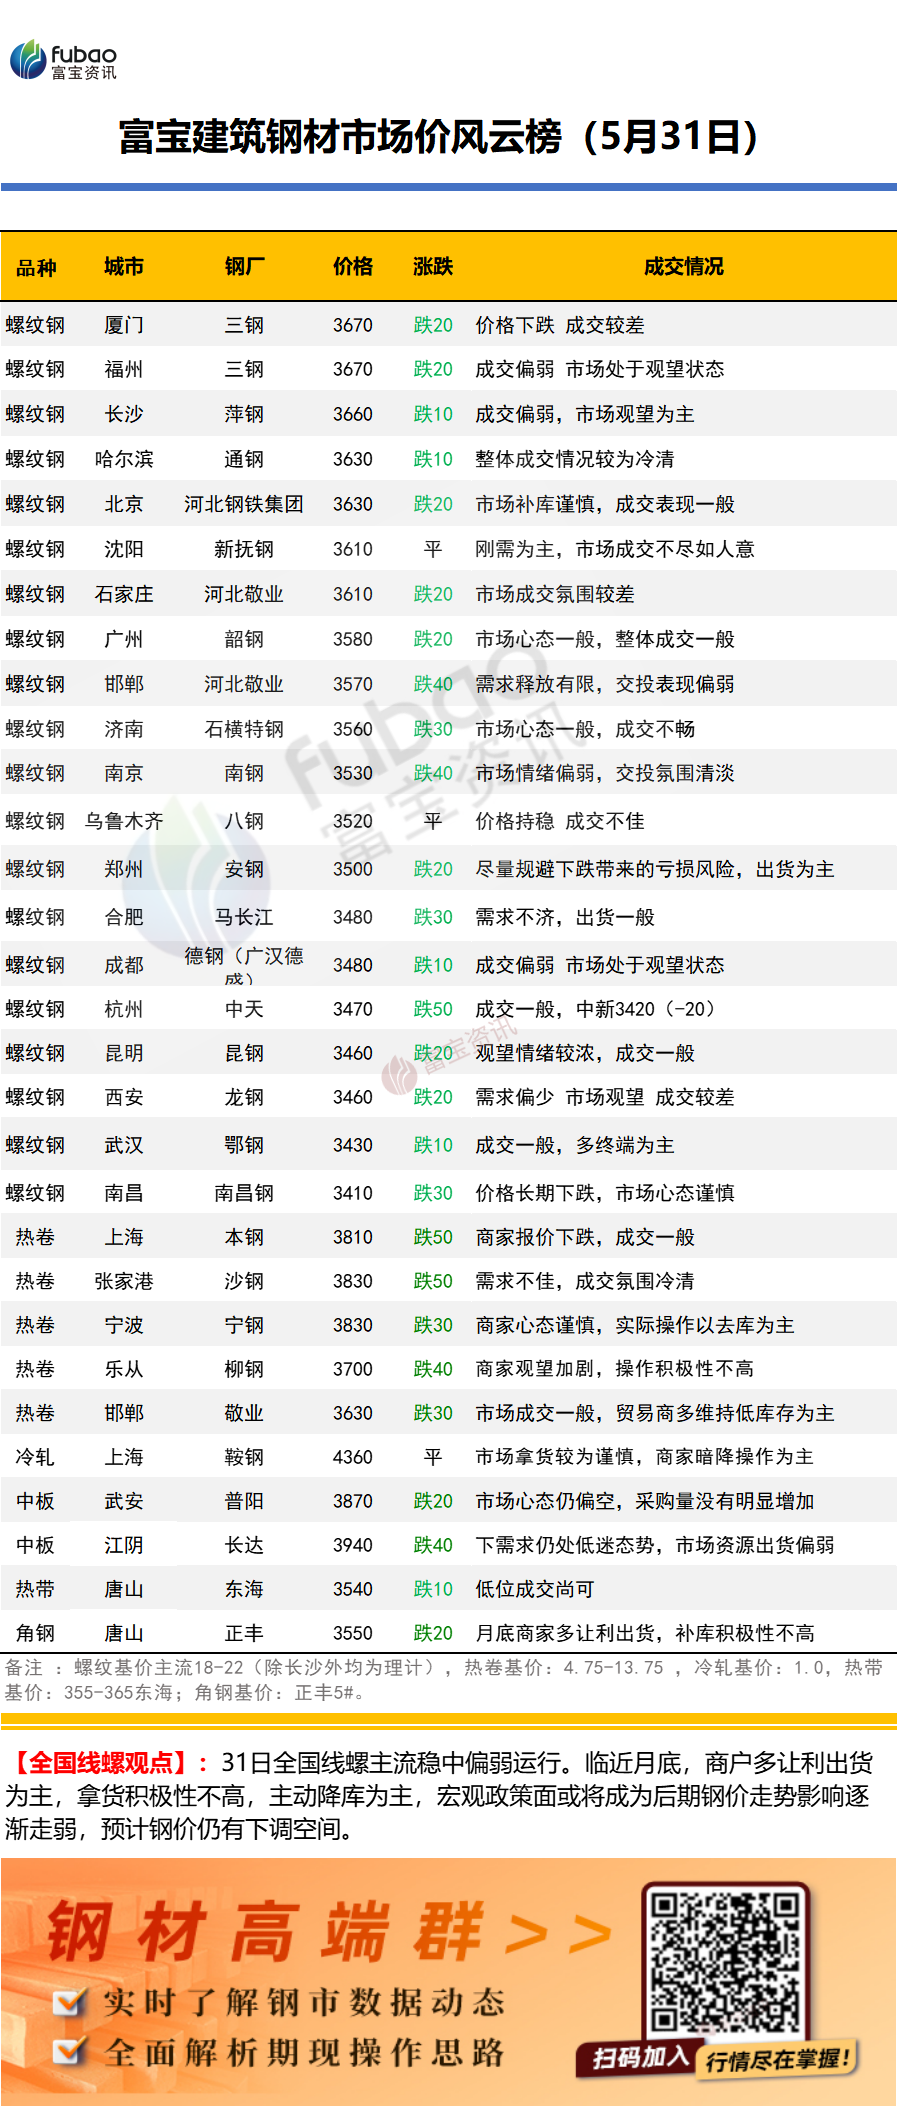Click the checkmark beside 全面解析期现操作思路

(x=69, y=2053)
